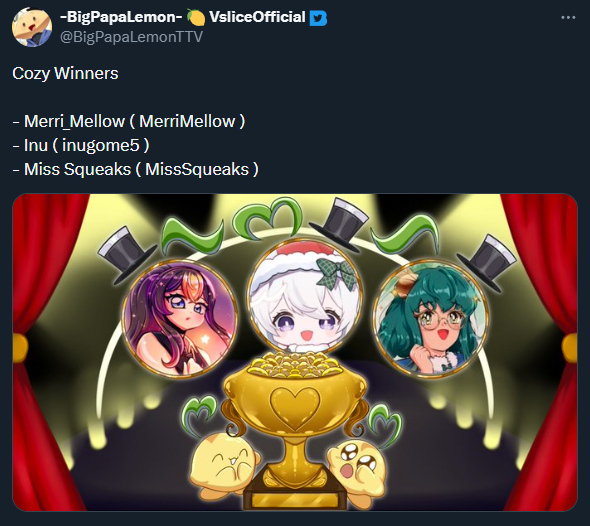Visit the @BigPapaLemonTTV handle

(x=131, y=37)
